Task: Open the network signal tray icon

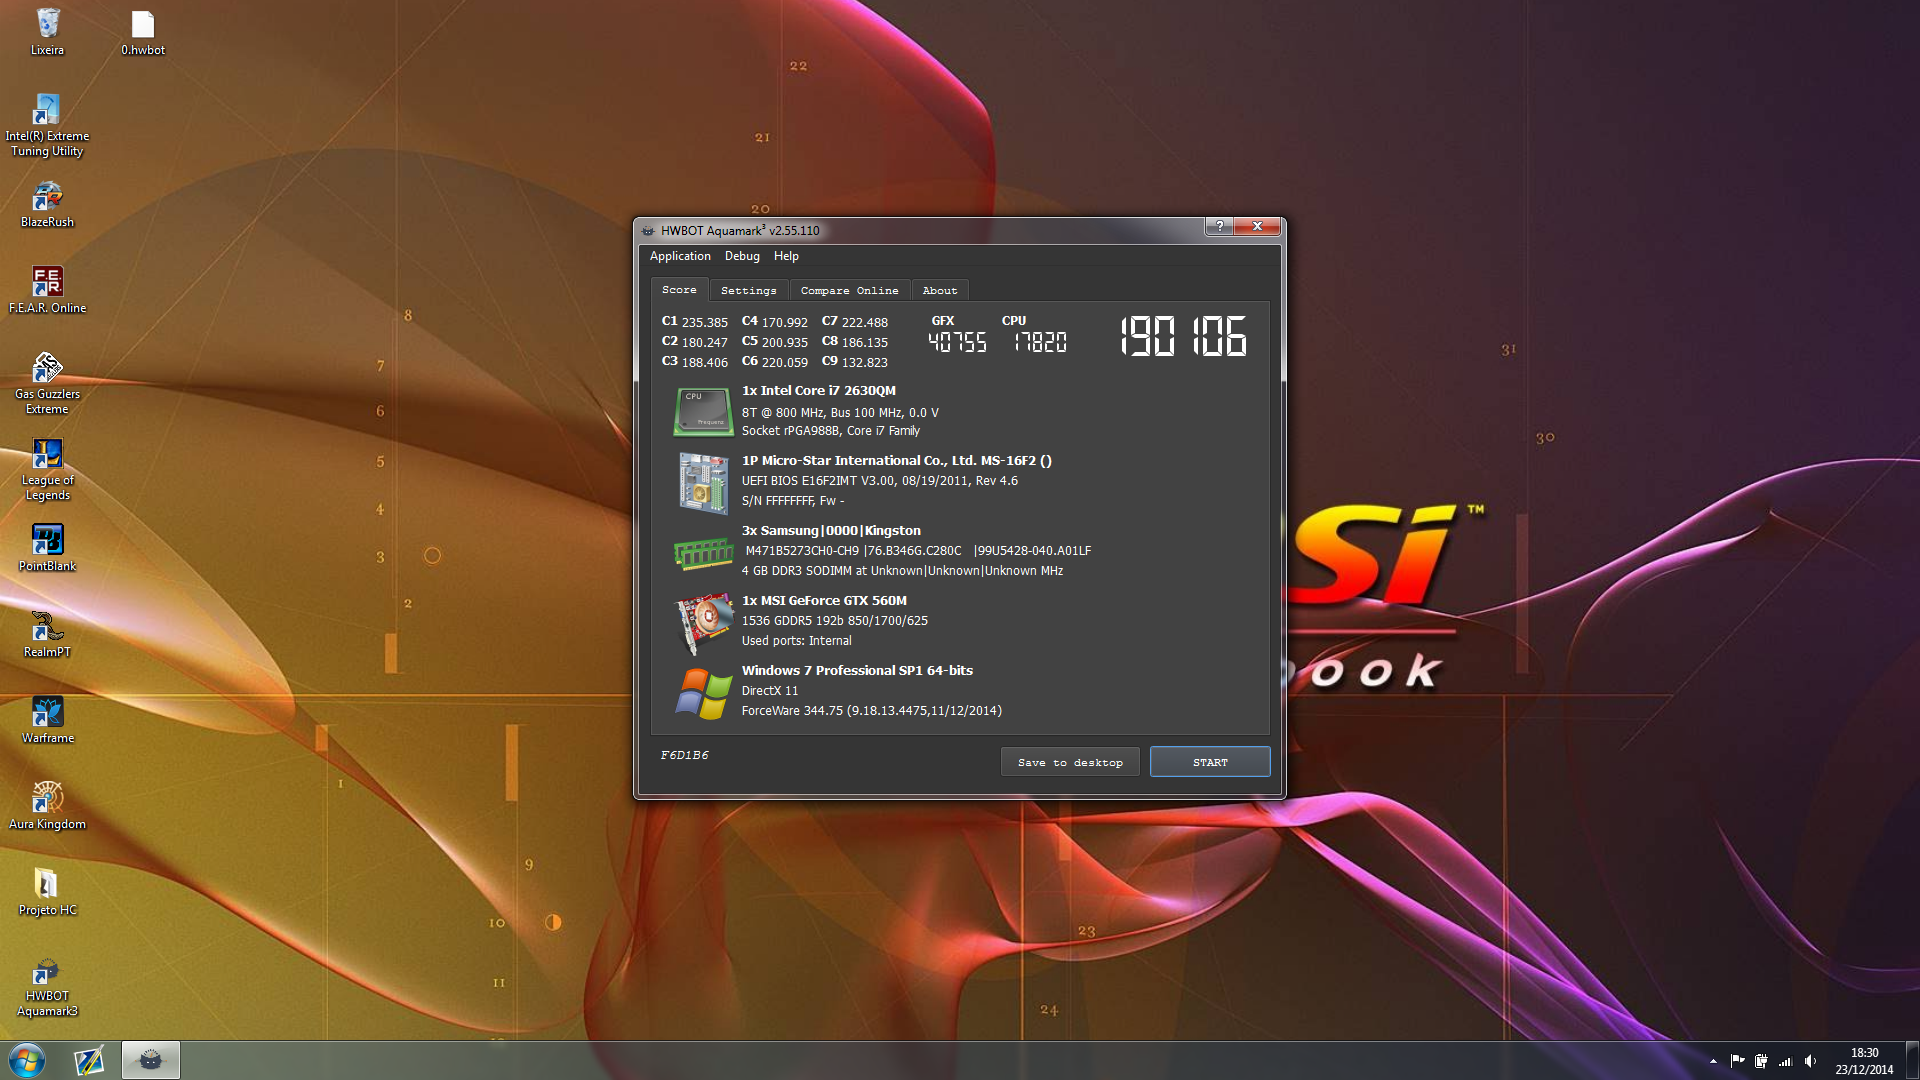Action: point(1785,1061)
